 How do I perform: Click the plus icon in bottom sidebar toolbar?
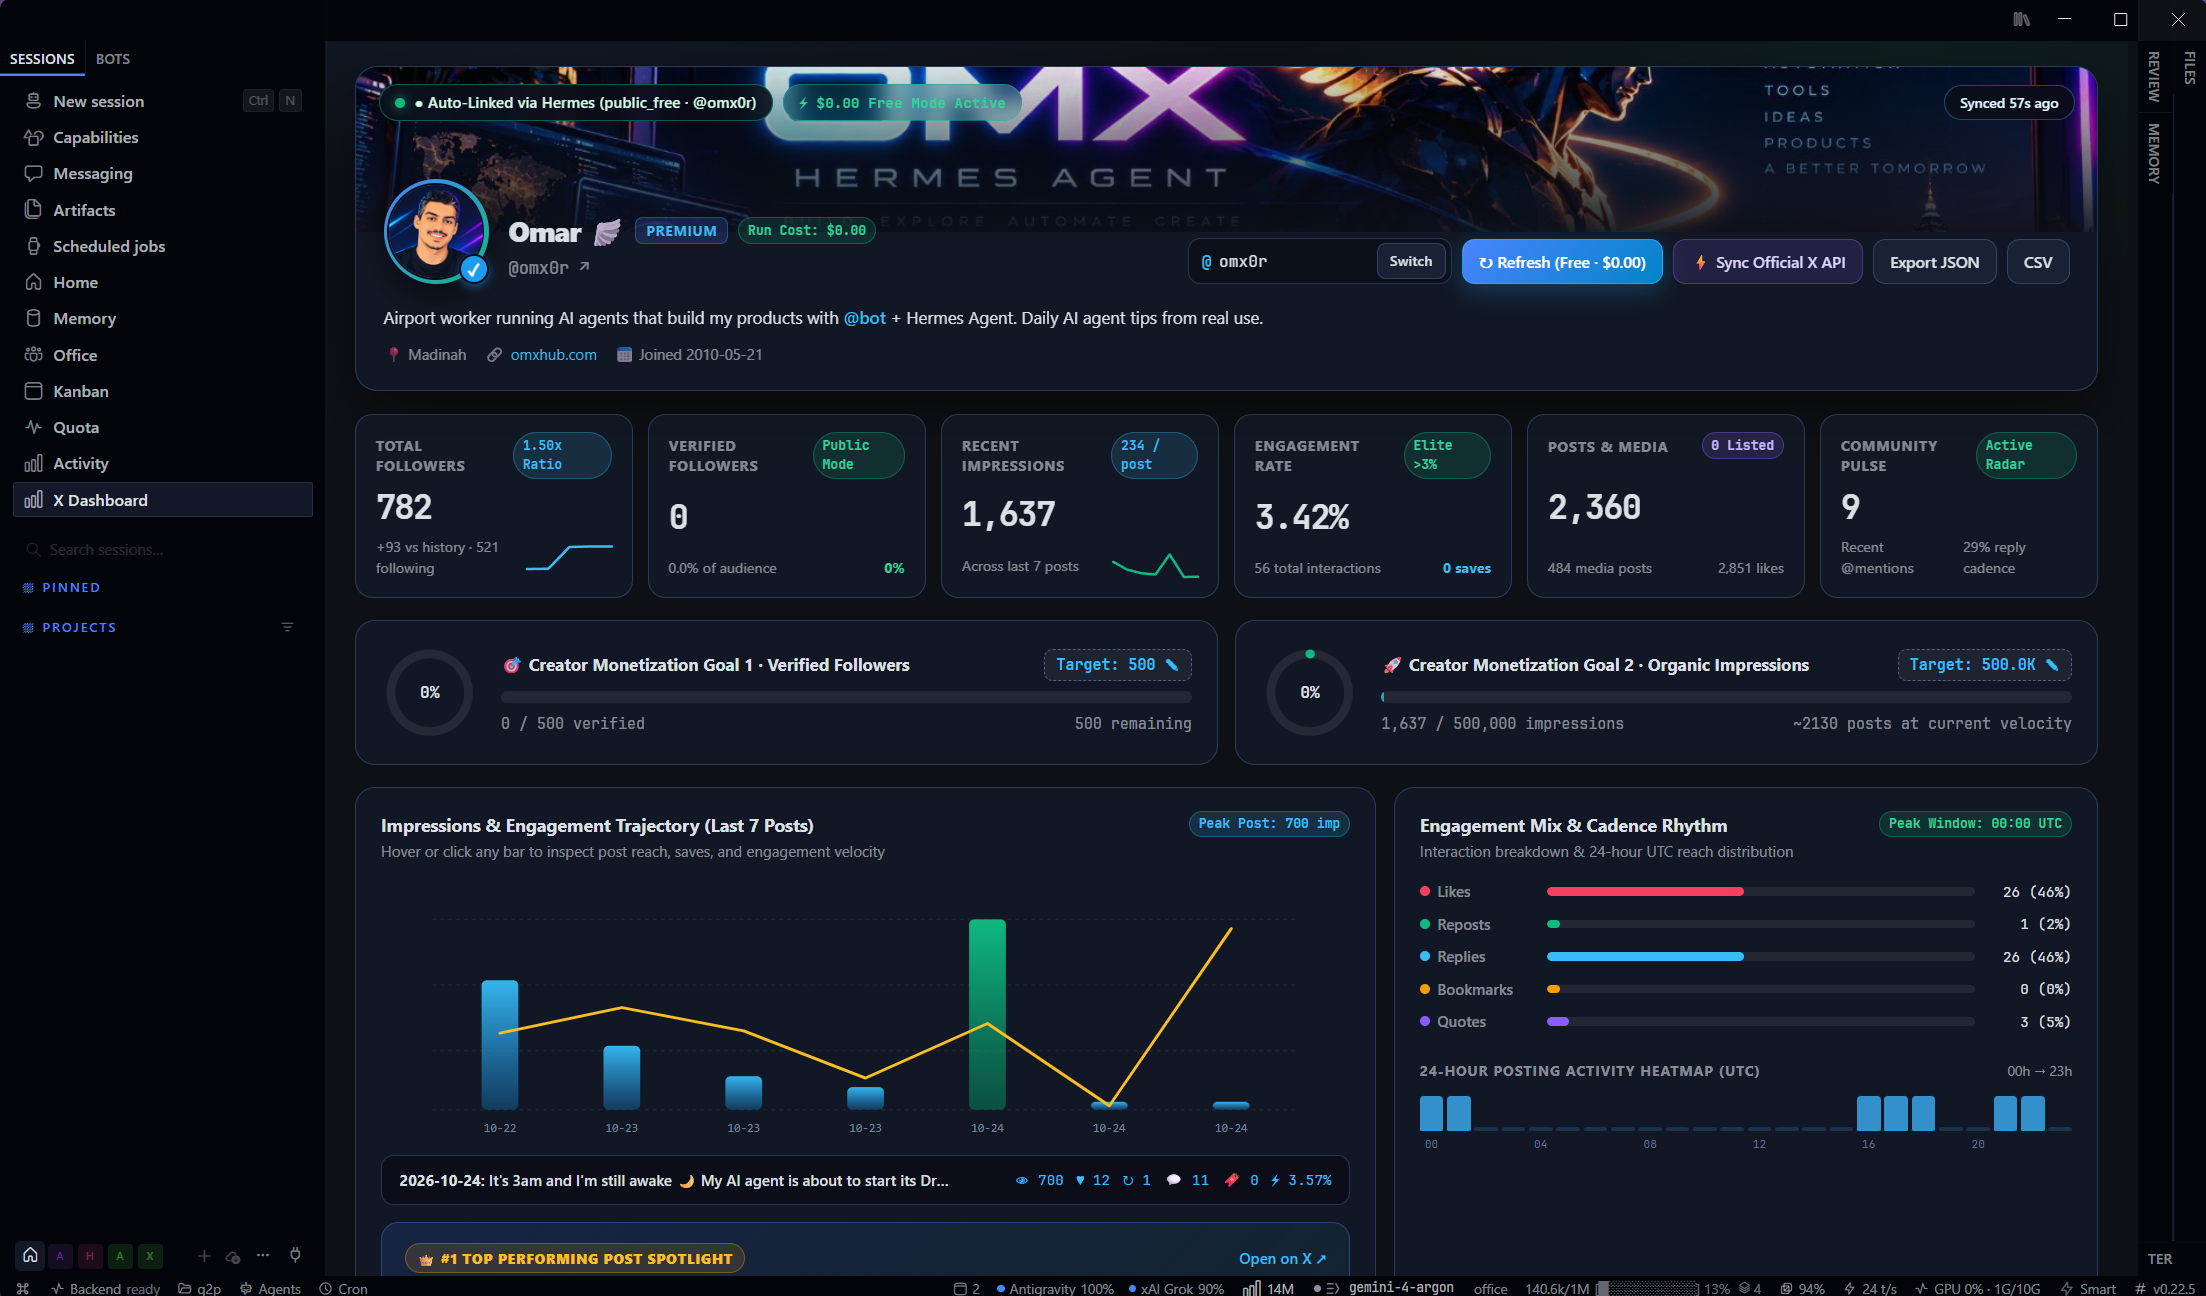click(x=204, y=1256)
